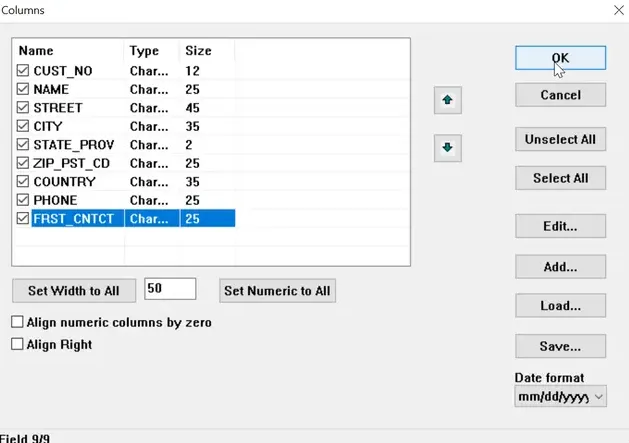Click the Type column header

(144, 51)
